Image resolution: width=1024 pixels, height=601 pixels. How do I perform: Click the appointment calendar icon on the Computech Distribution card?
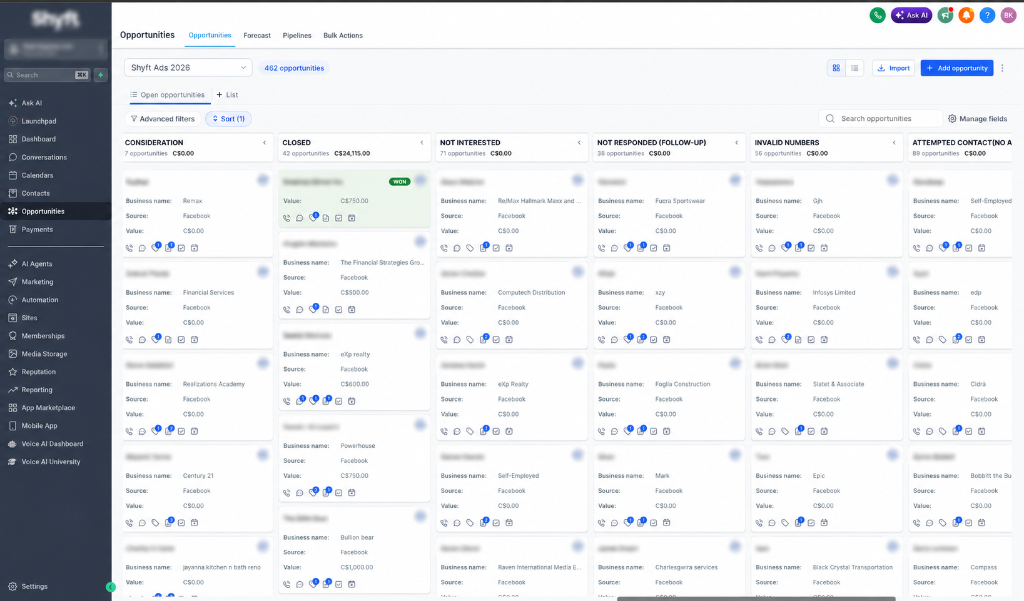click(x=509, y=340)
